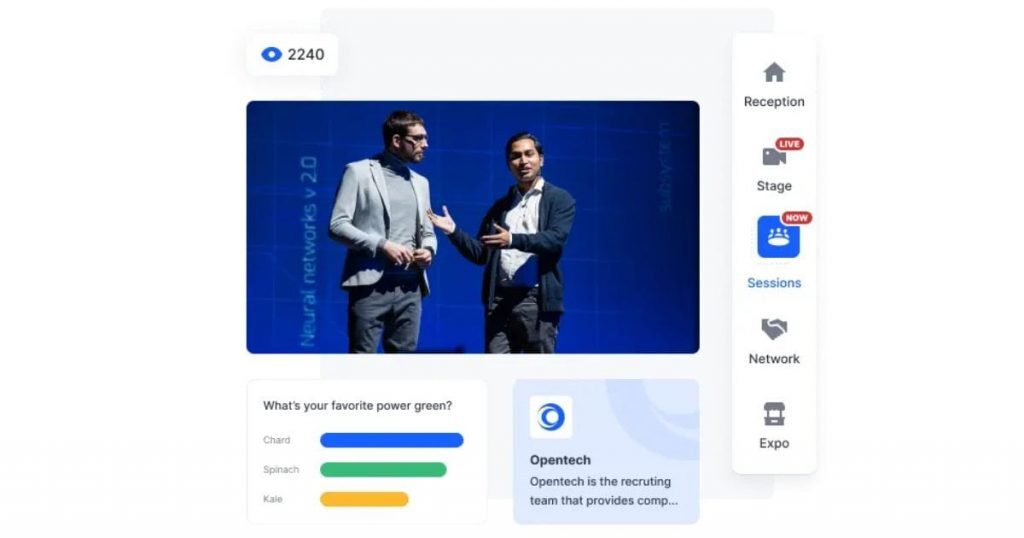This screenshot has width=1024, height=538.
Task: Click the 2240 viewer count
Action: pos(306,55)
